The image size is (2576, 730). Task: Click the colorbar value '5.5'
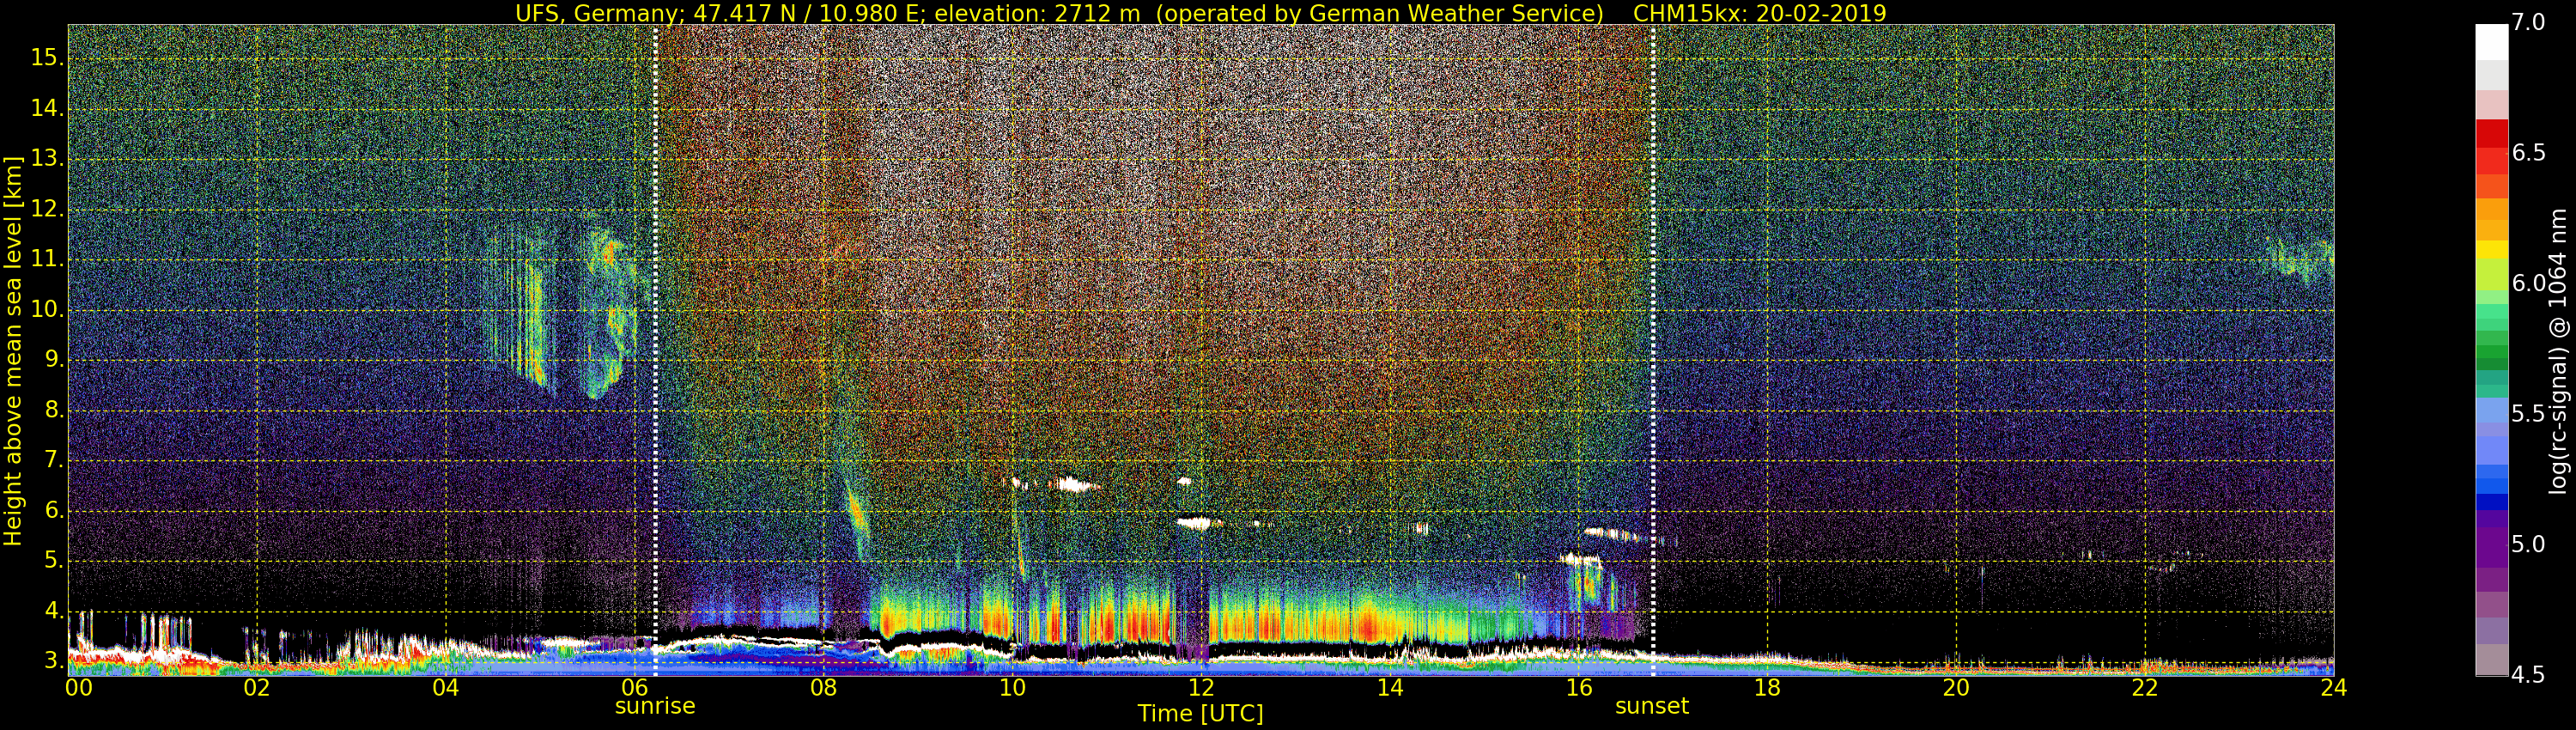pos(2529,414)
